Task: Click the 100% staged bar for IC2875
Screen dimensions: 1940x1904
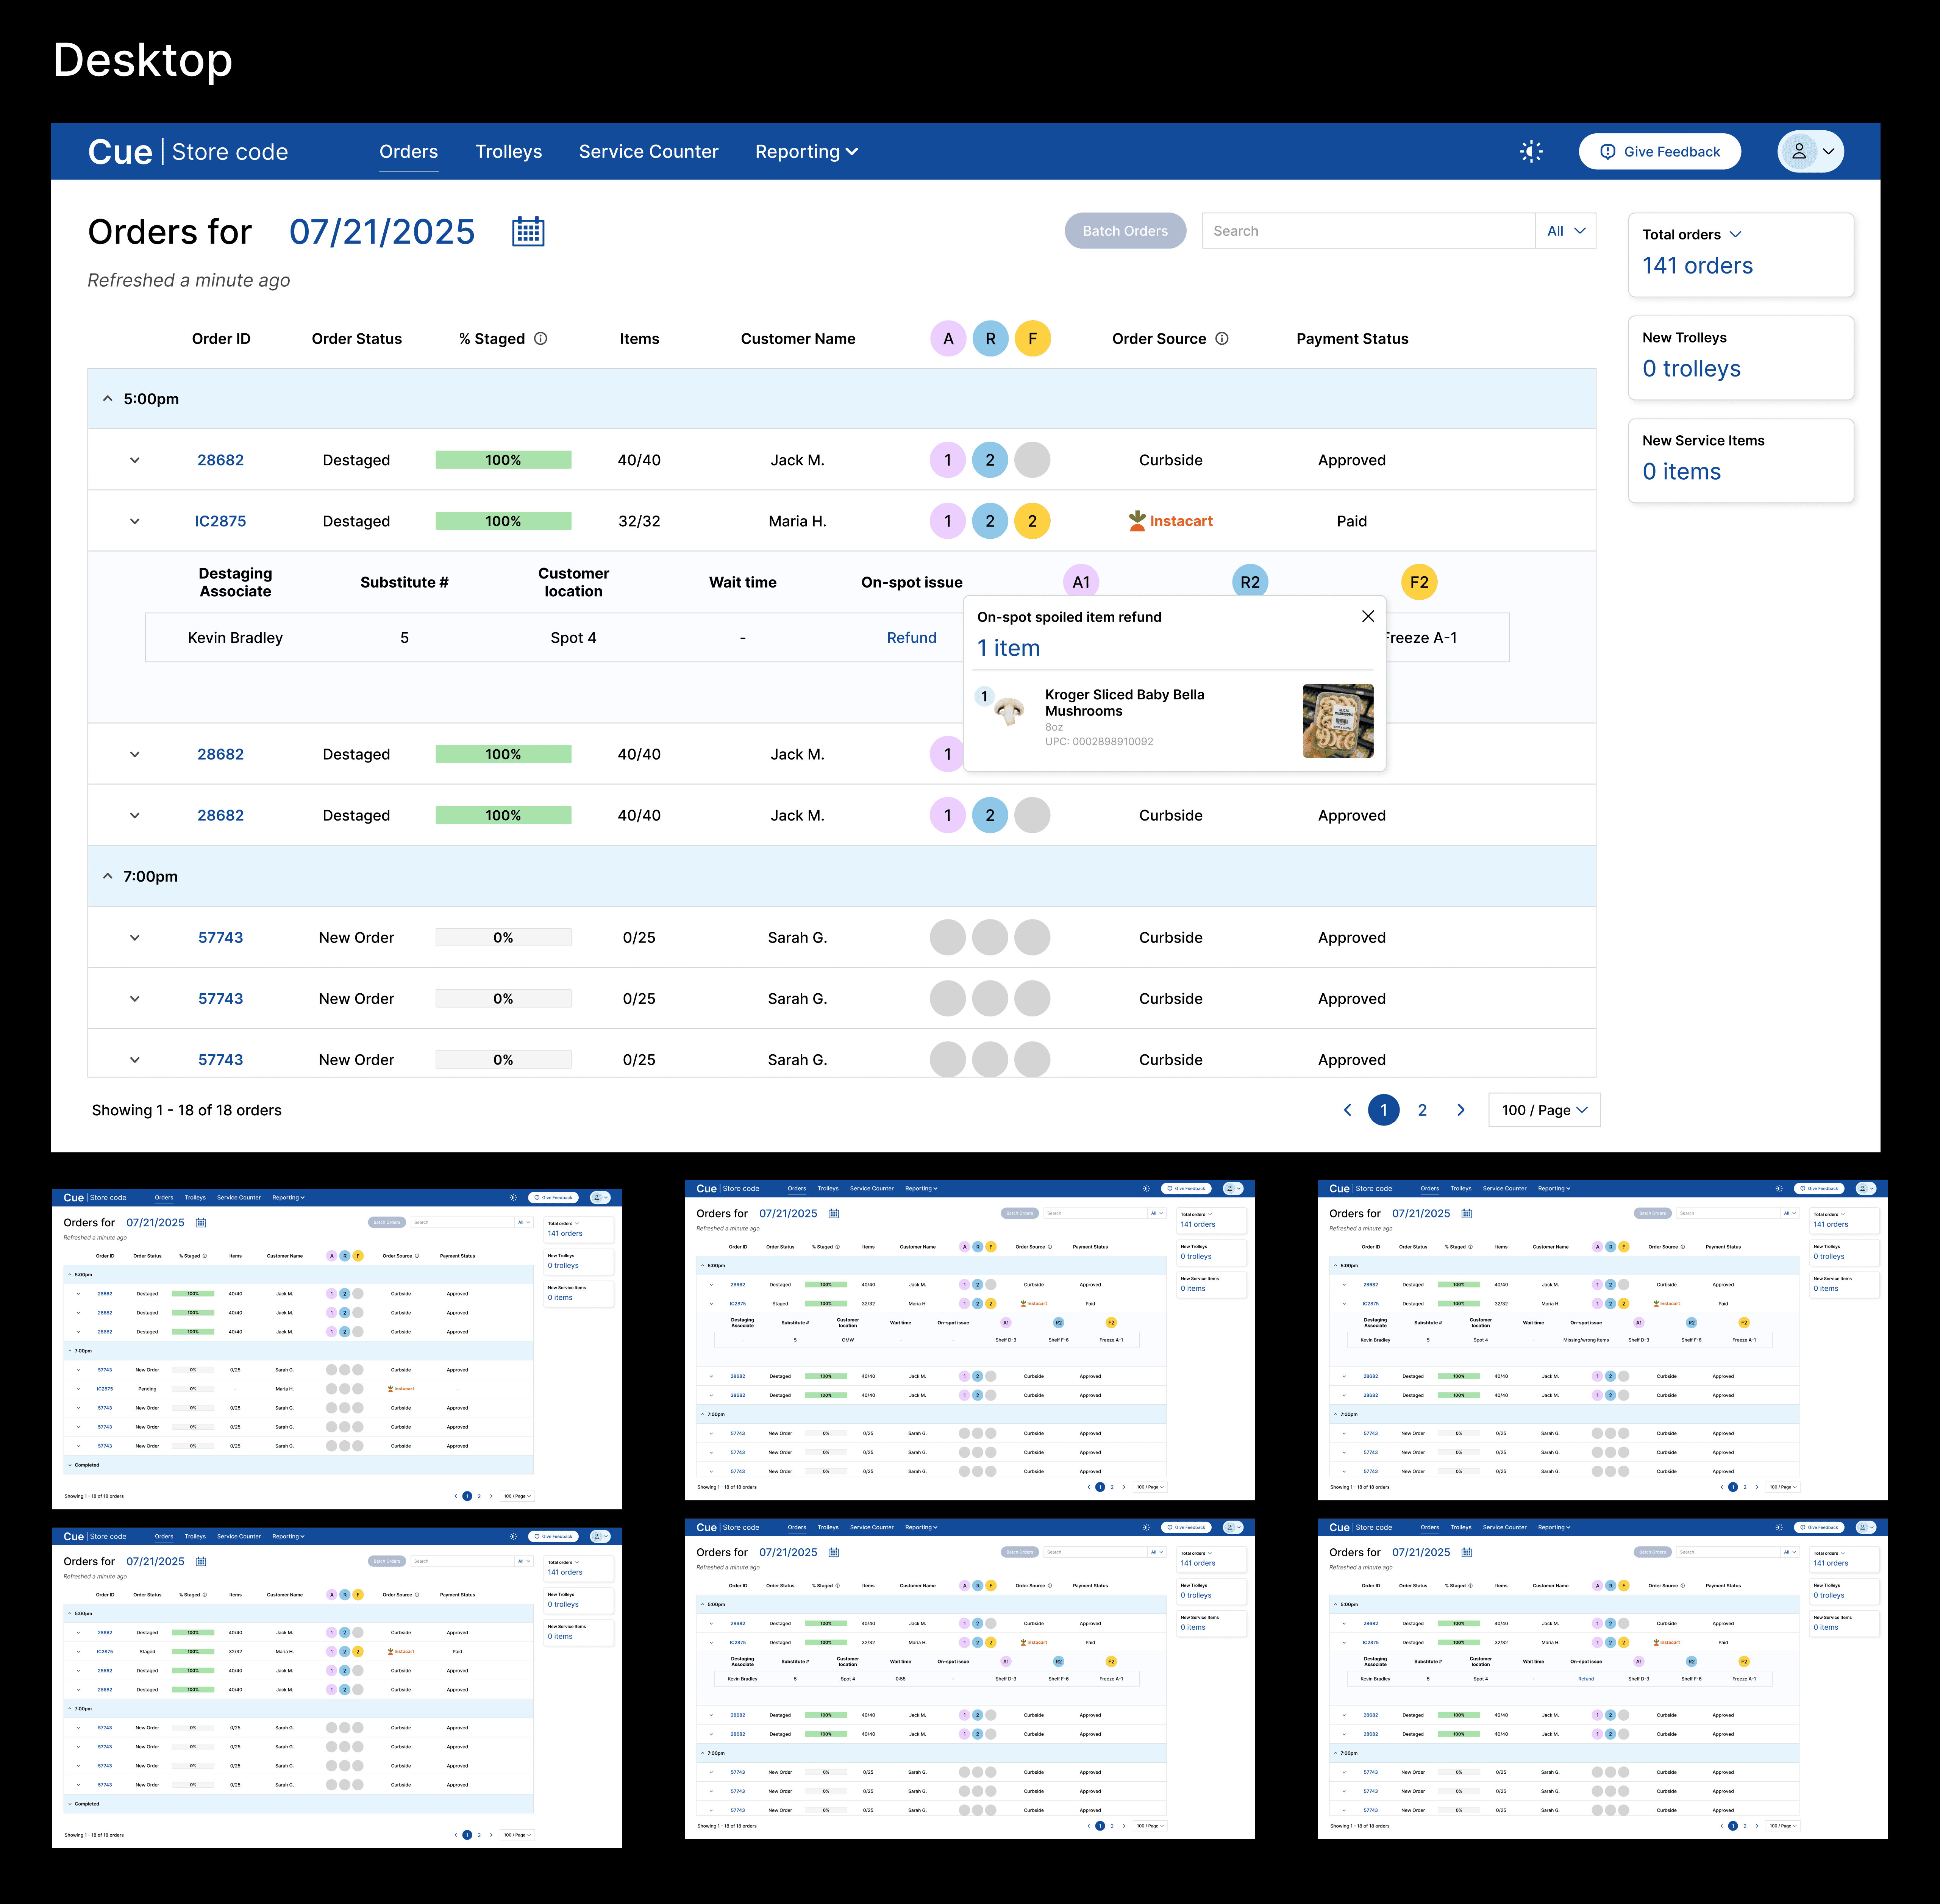Action: pyautogui.click(x=503, y=521)
